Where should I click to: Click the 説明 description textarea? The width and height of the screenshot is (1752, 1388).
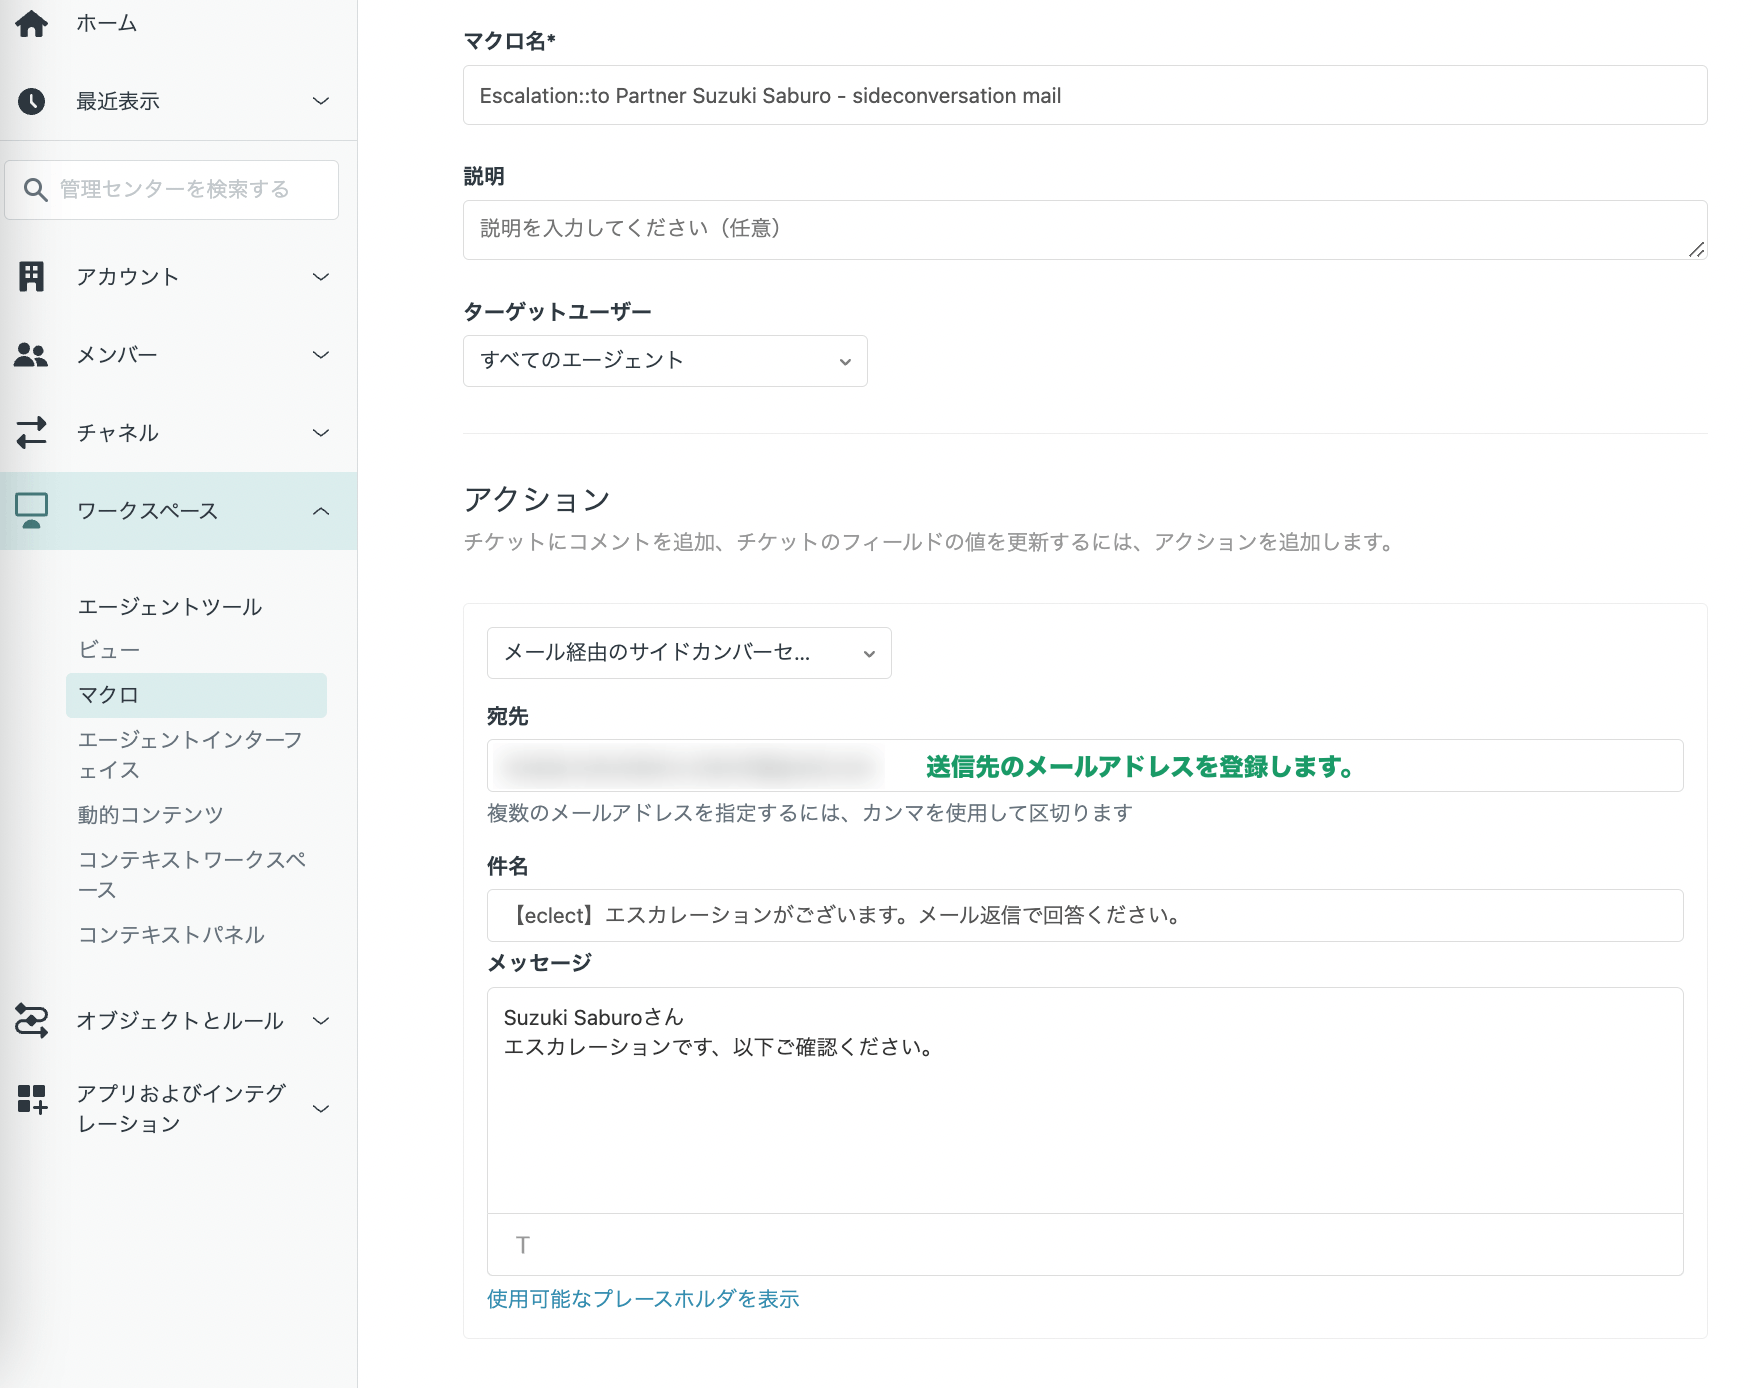(1085, 230)
